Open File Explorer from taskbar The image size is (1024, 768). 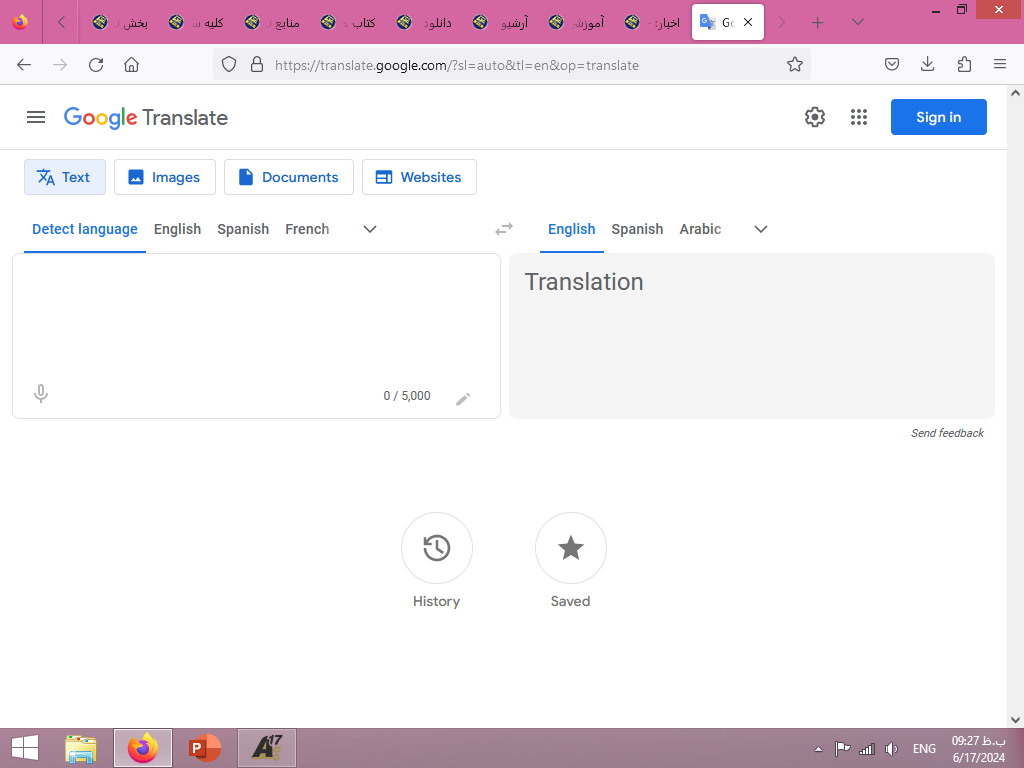[x=81, y=748]
